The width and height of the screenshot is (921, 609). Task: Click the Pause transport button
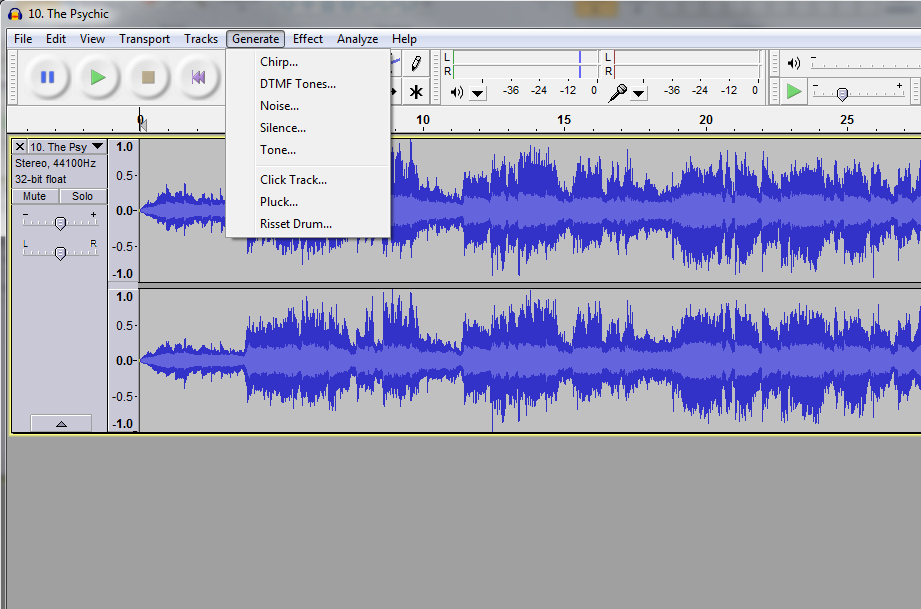click(48, 77)
